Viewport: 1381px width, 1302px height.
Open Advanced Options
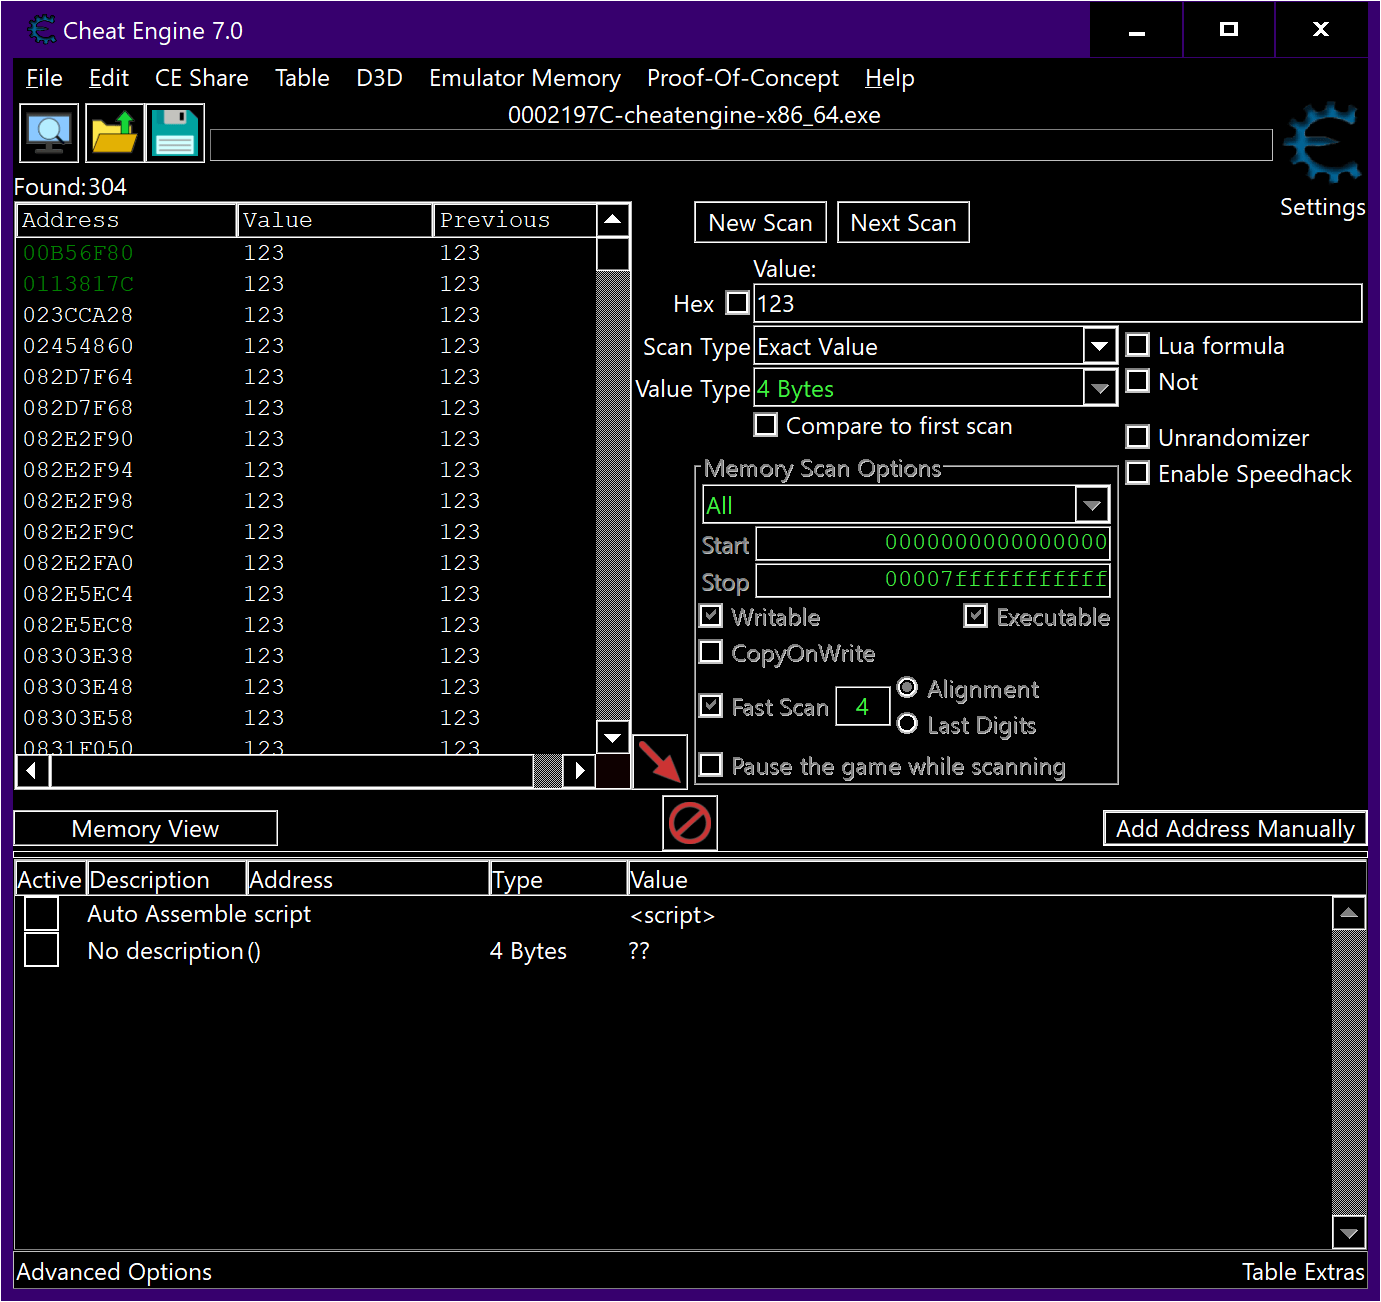tap(114, 1272)
